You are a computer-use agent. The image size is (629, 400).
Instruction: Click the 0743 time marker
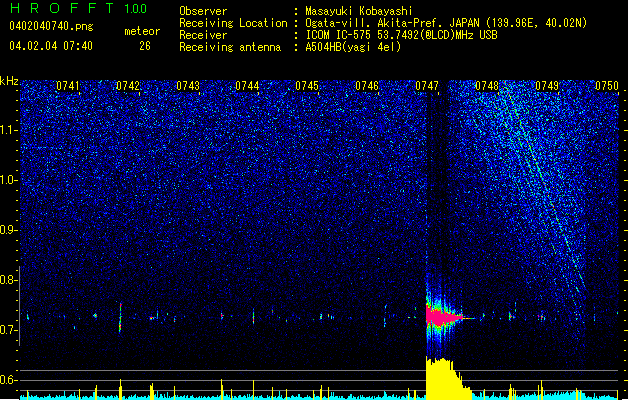click(x=188, y=86)
